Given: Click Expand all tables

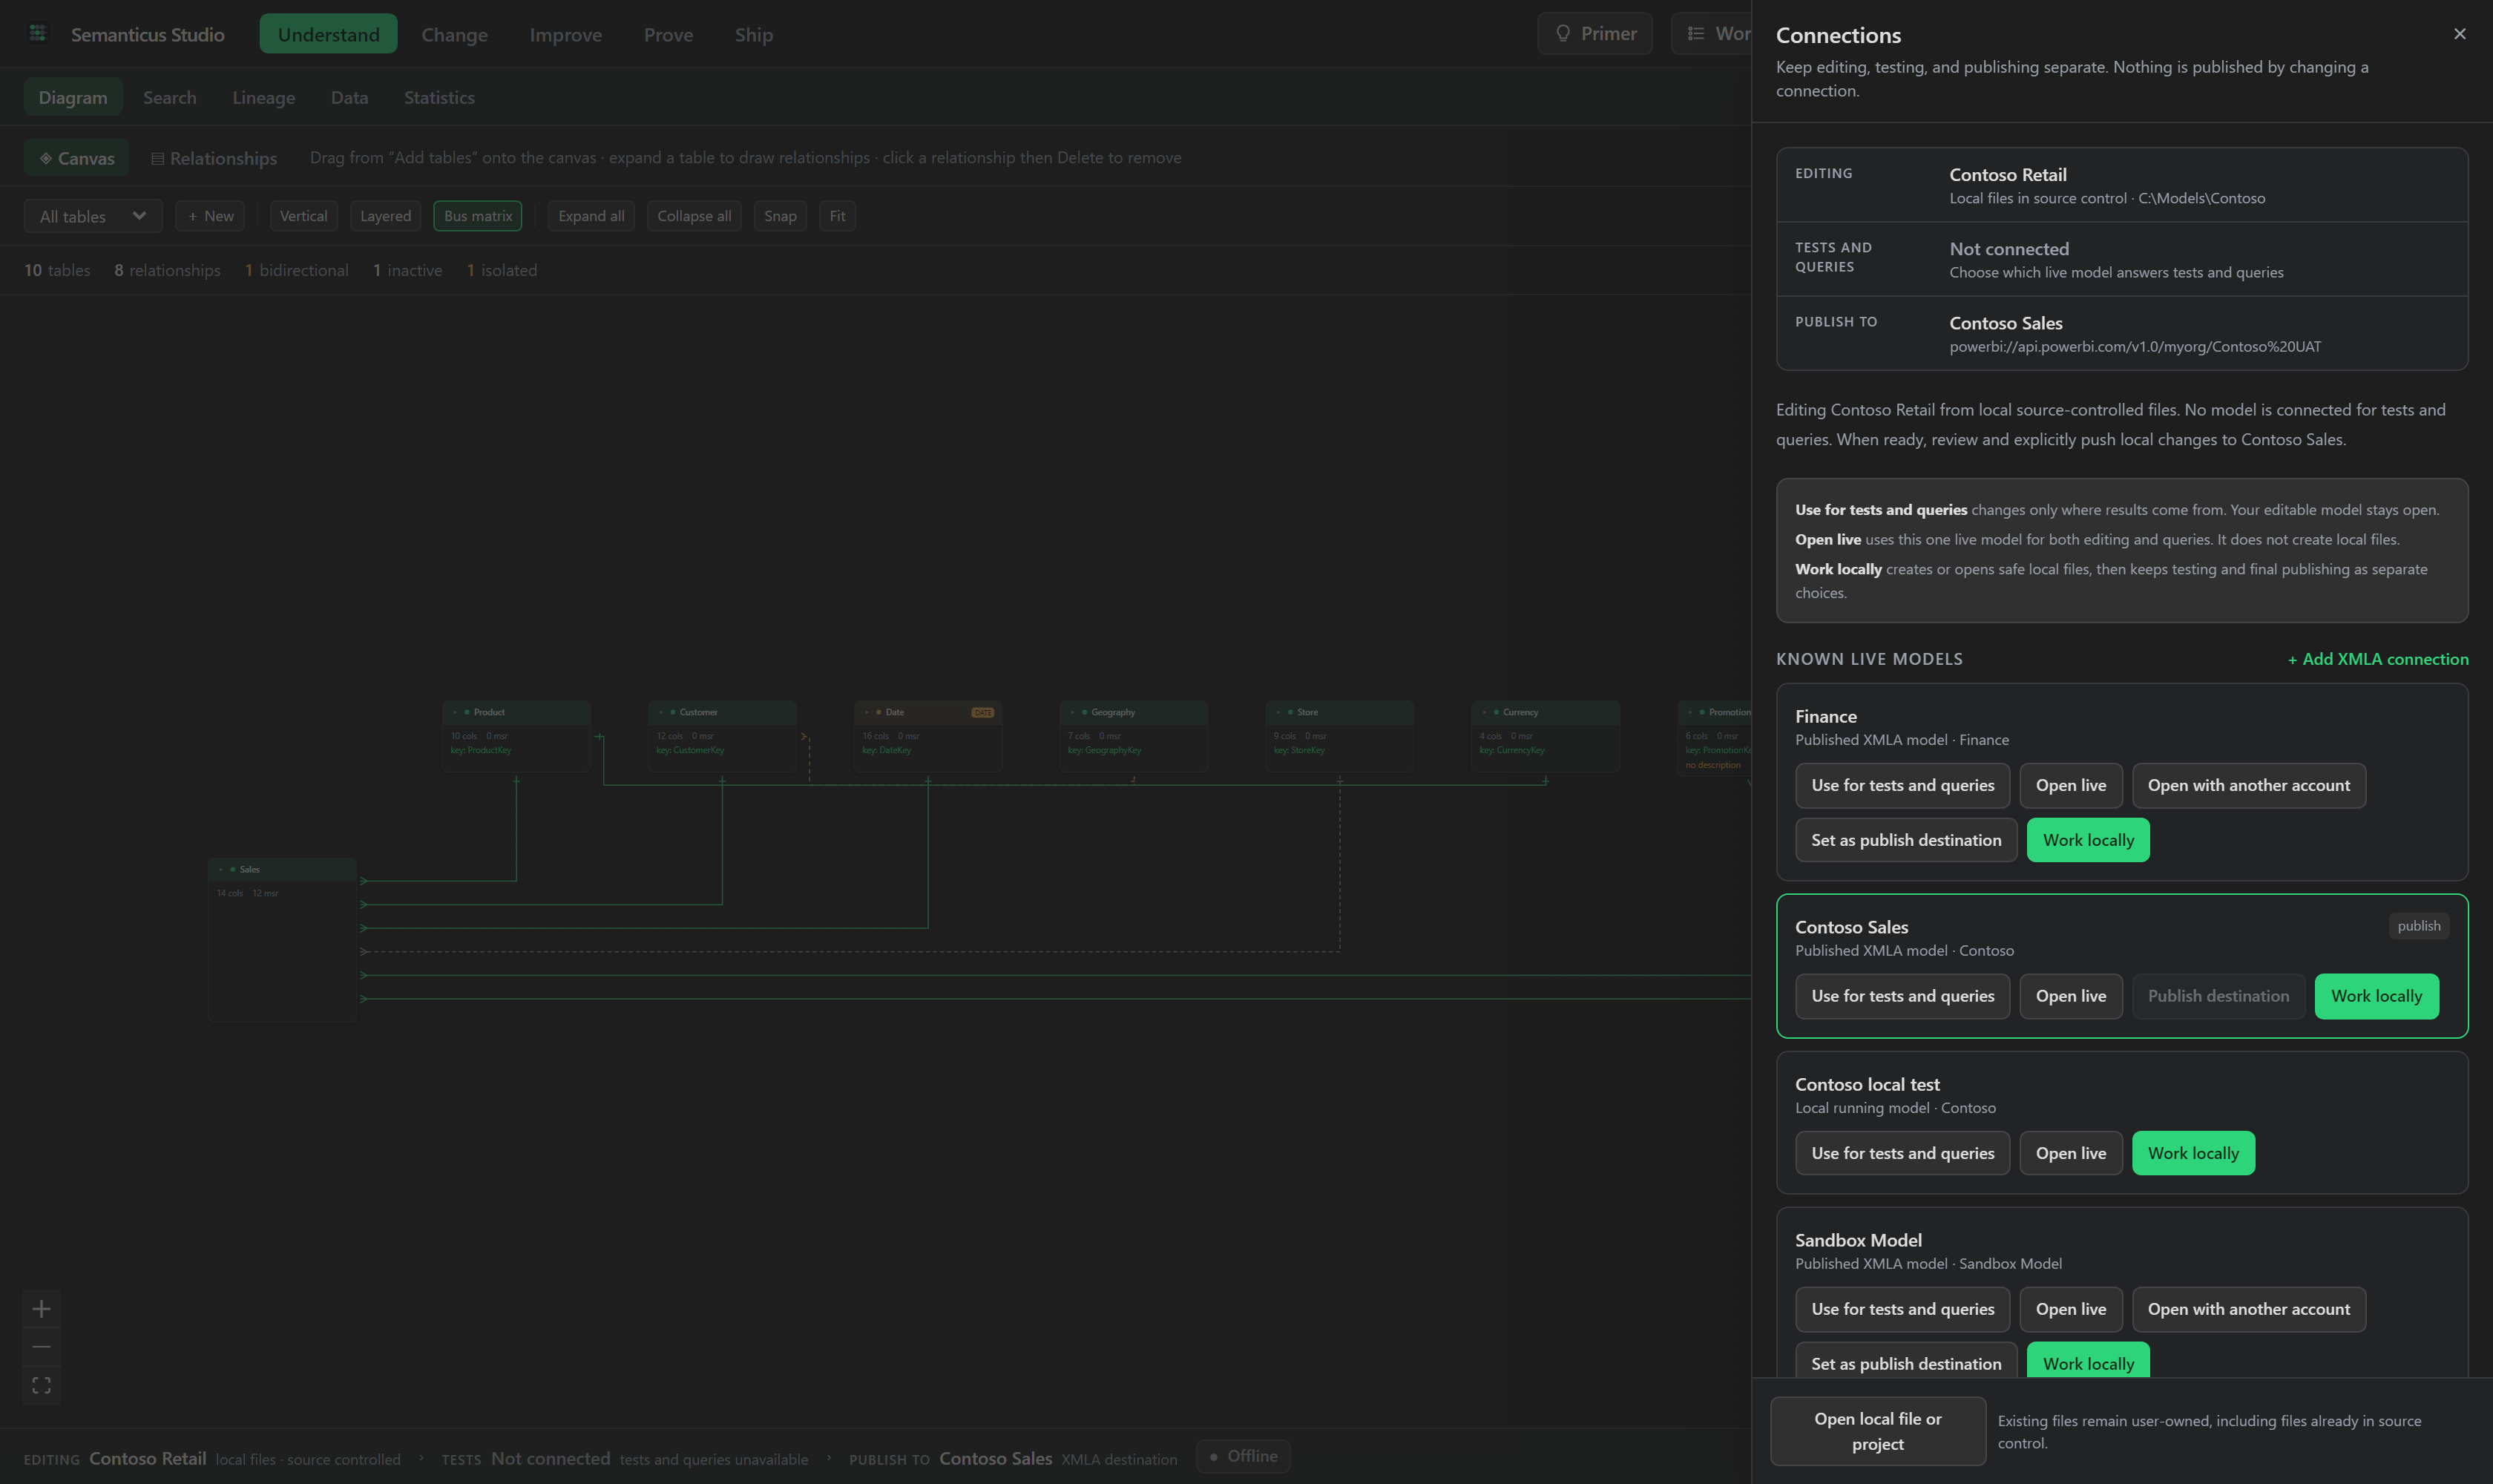Looking at the screenshot, I should coord(591,216).
